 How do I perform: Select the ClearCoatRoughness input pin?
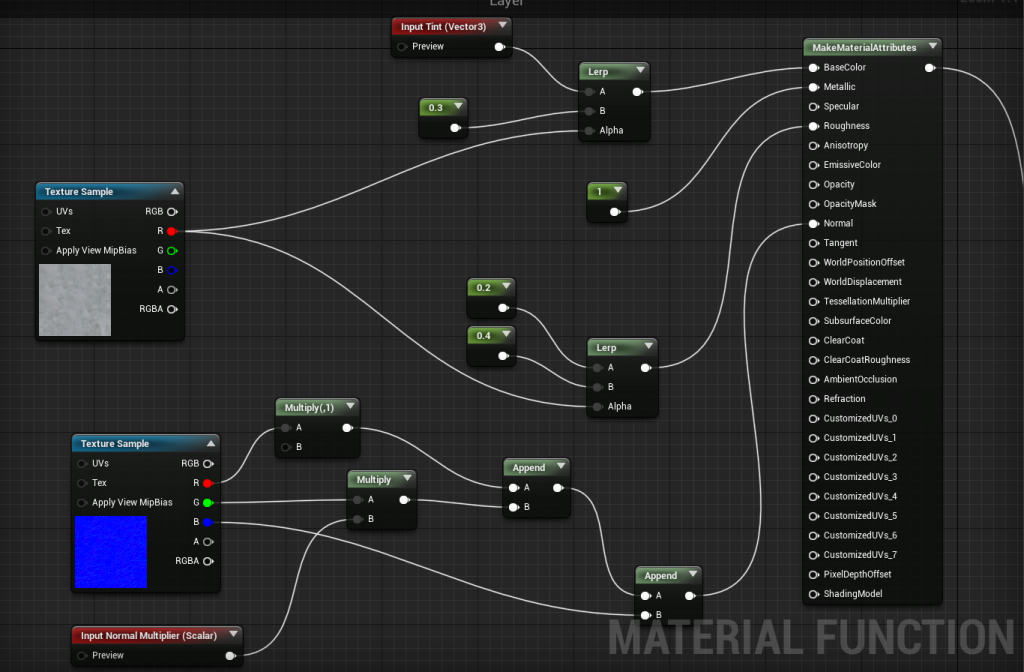coord(814,360)
